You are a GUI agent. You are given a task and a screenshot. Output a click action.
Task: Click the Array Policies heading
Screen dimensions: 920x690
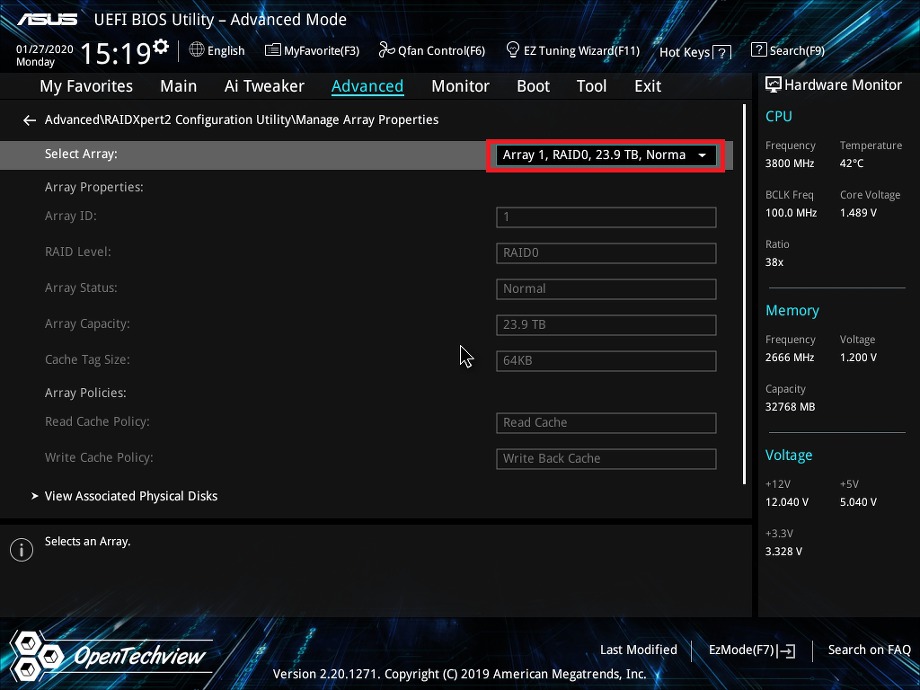pyautogui.click(x=86, y=393)
